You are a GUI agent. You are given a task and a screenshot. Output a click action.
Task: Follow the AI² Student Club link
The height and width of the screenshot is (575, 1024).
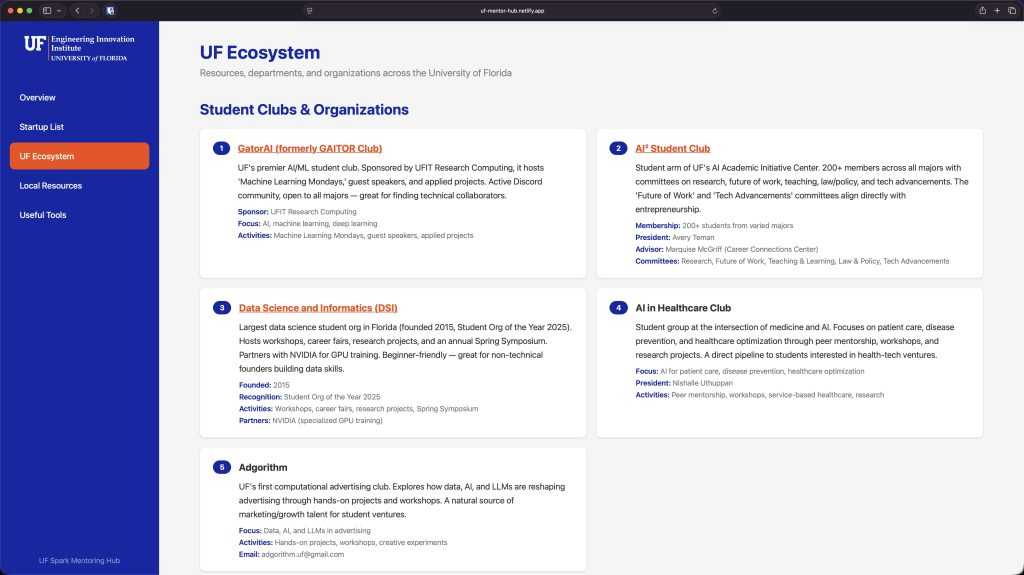pos(672,149)
